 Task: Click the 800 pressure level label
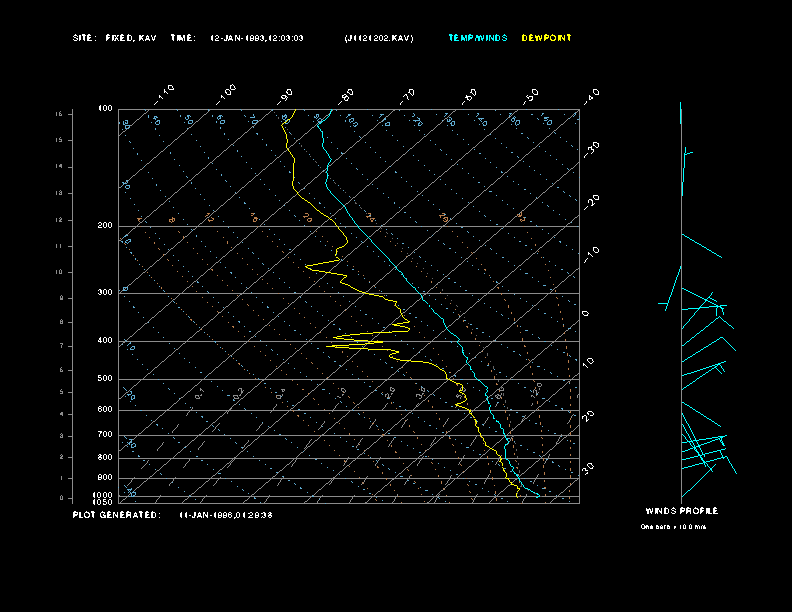105,457
